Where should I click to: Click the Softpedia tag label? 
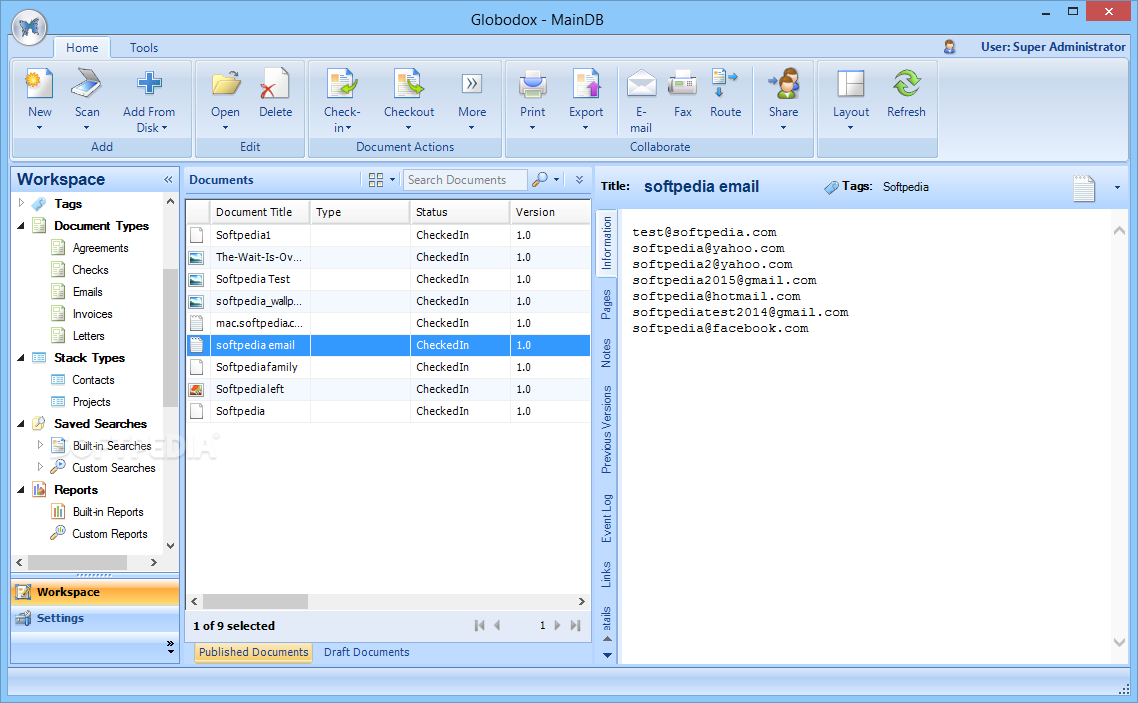click(x=906, y=187)
